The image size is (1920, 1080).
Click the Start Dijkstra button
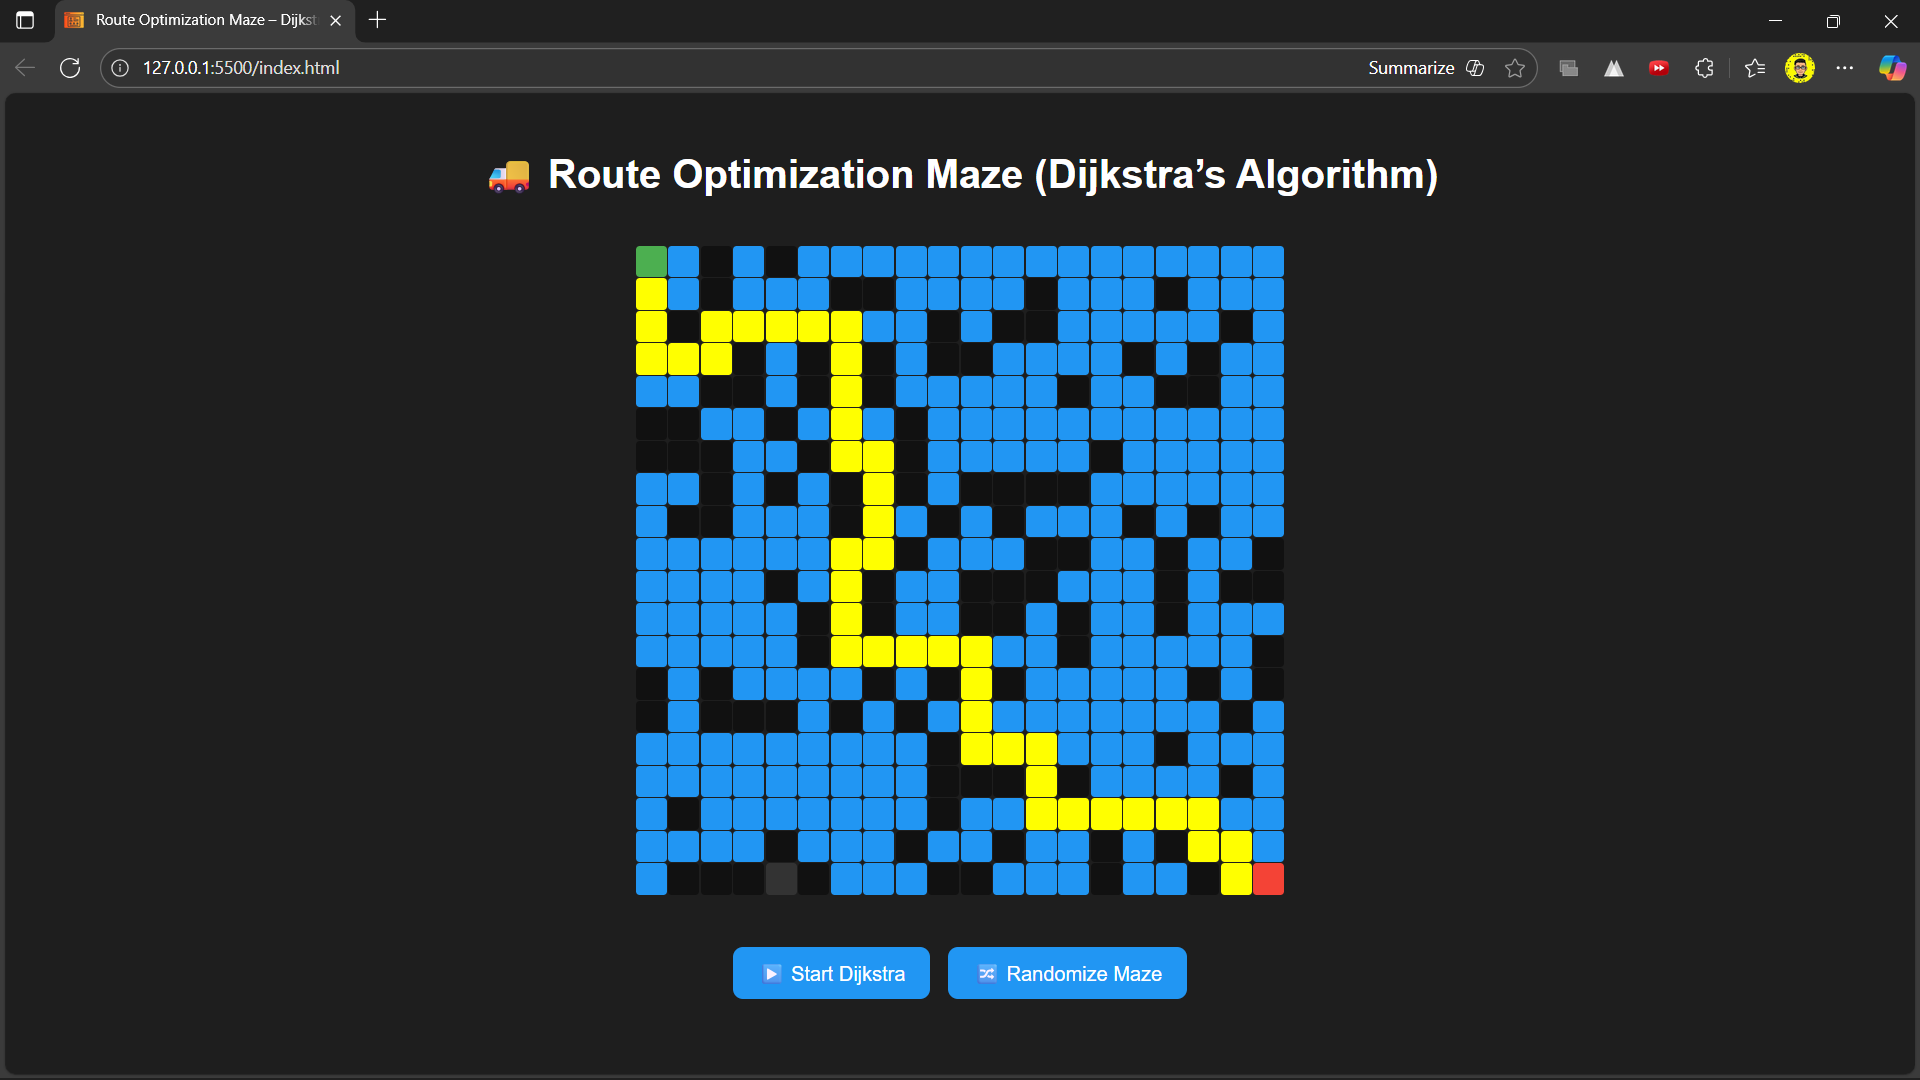831,973
